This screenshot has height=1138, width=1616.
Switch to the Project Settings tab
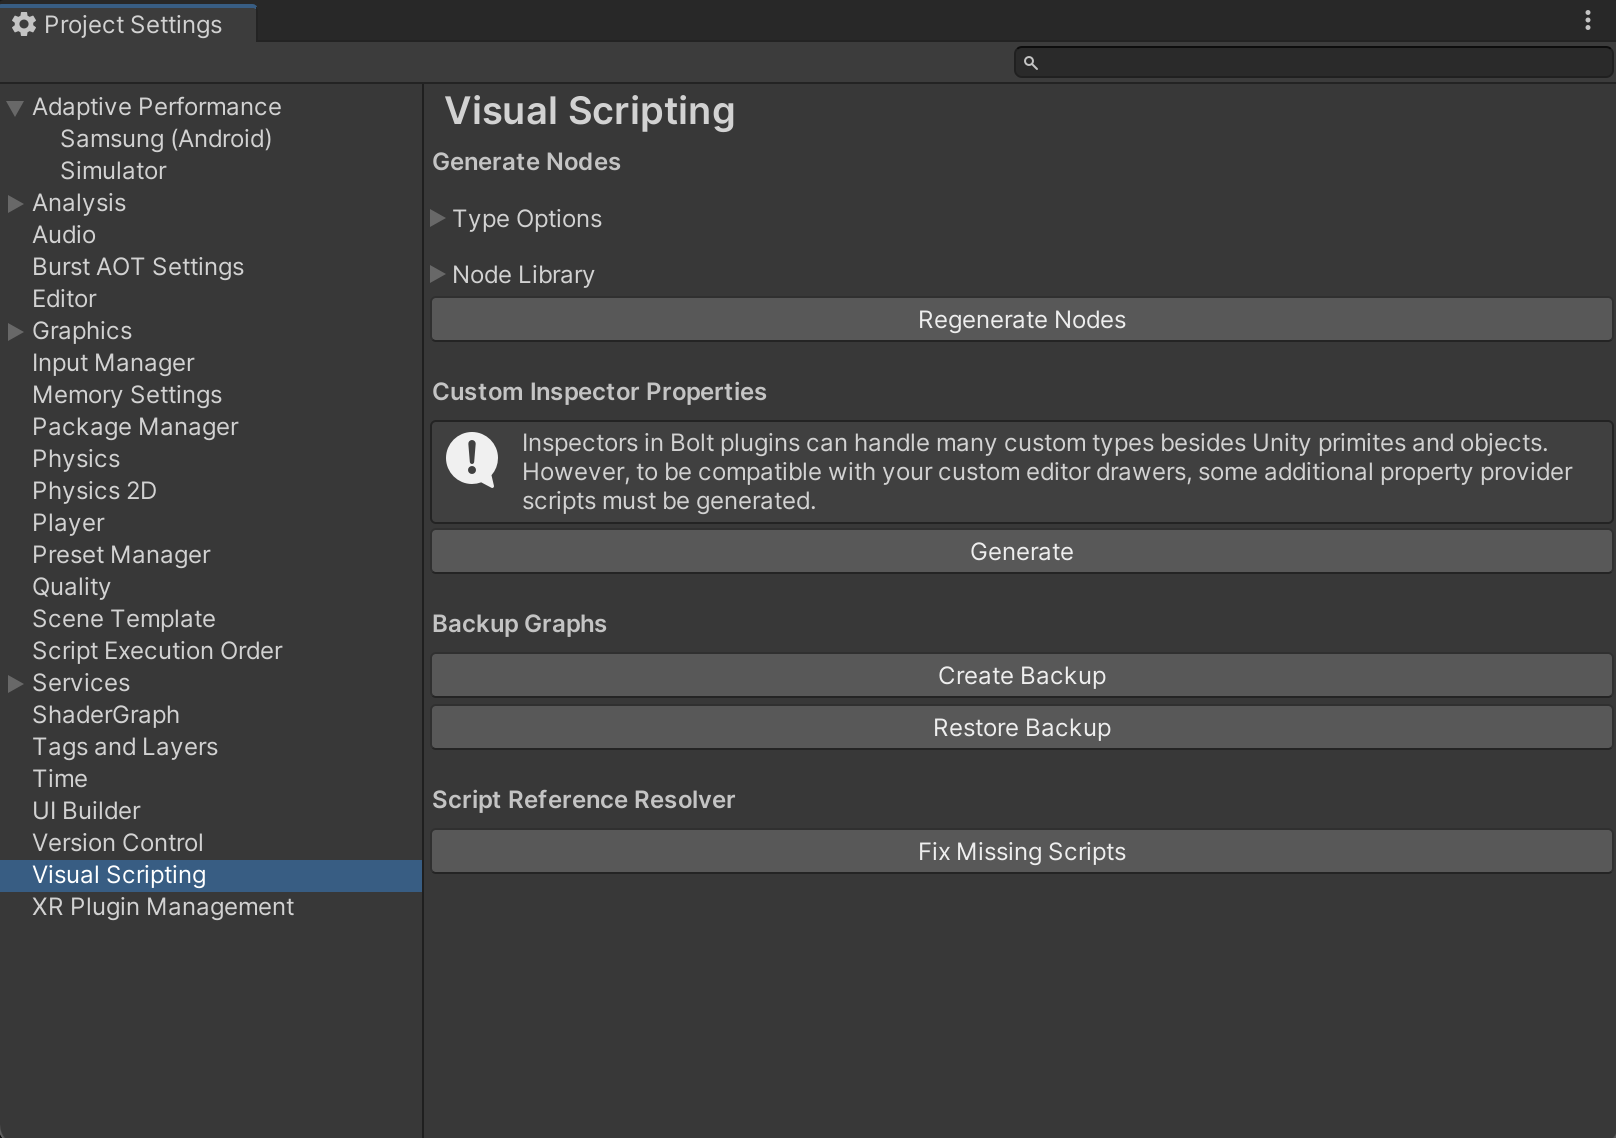click(x=130, y=24)
